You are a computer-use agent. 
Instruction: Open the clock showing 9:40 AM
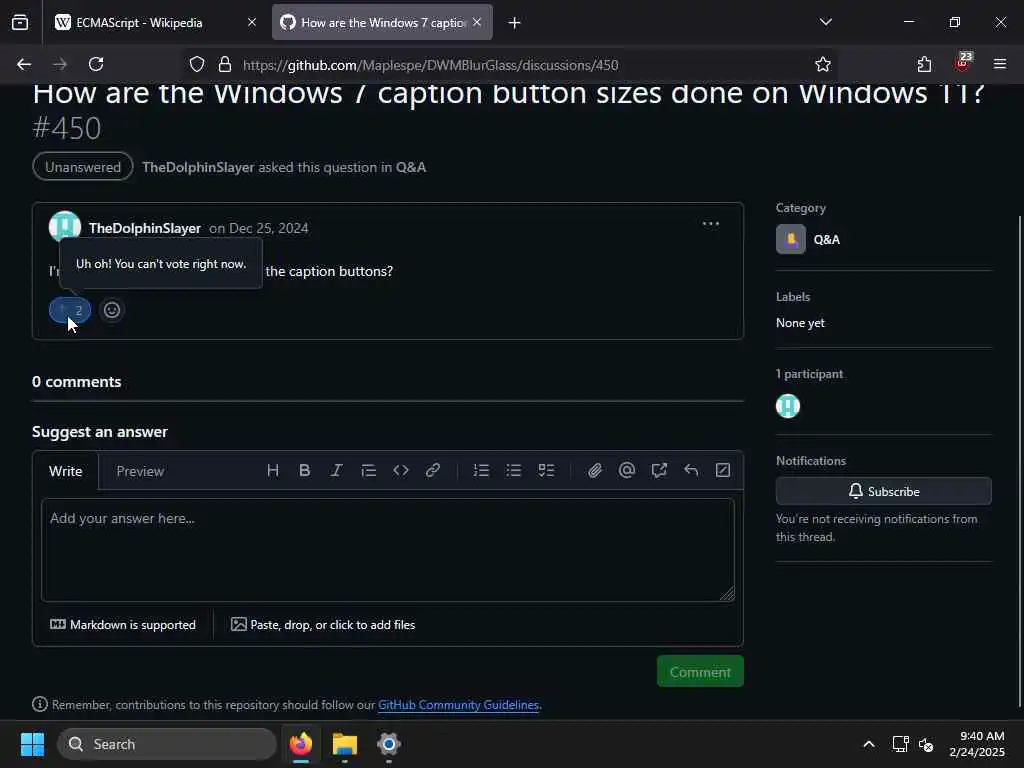(x=977, y=744)
